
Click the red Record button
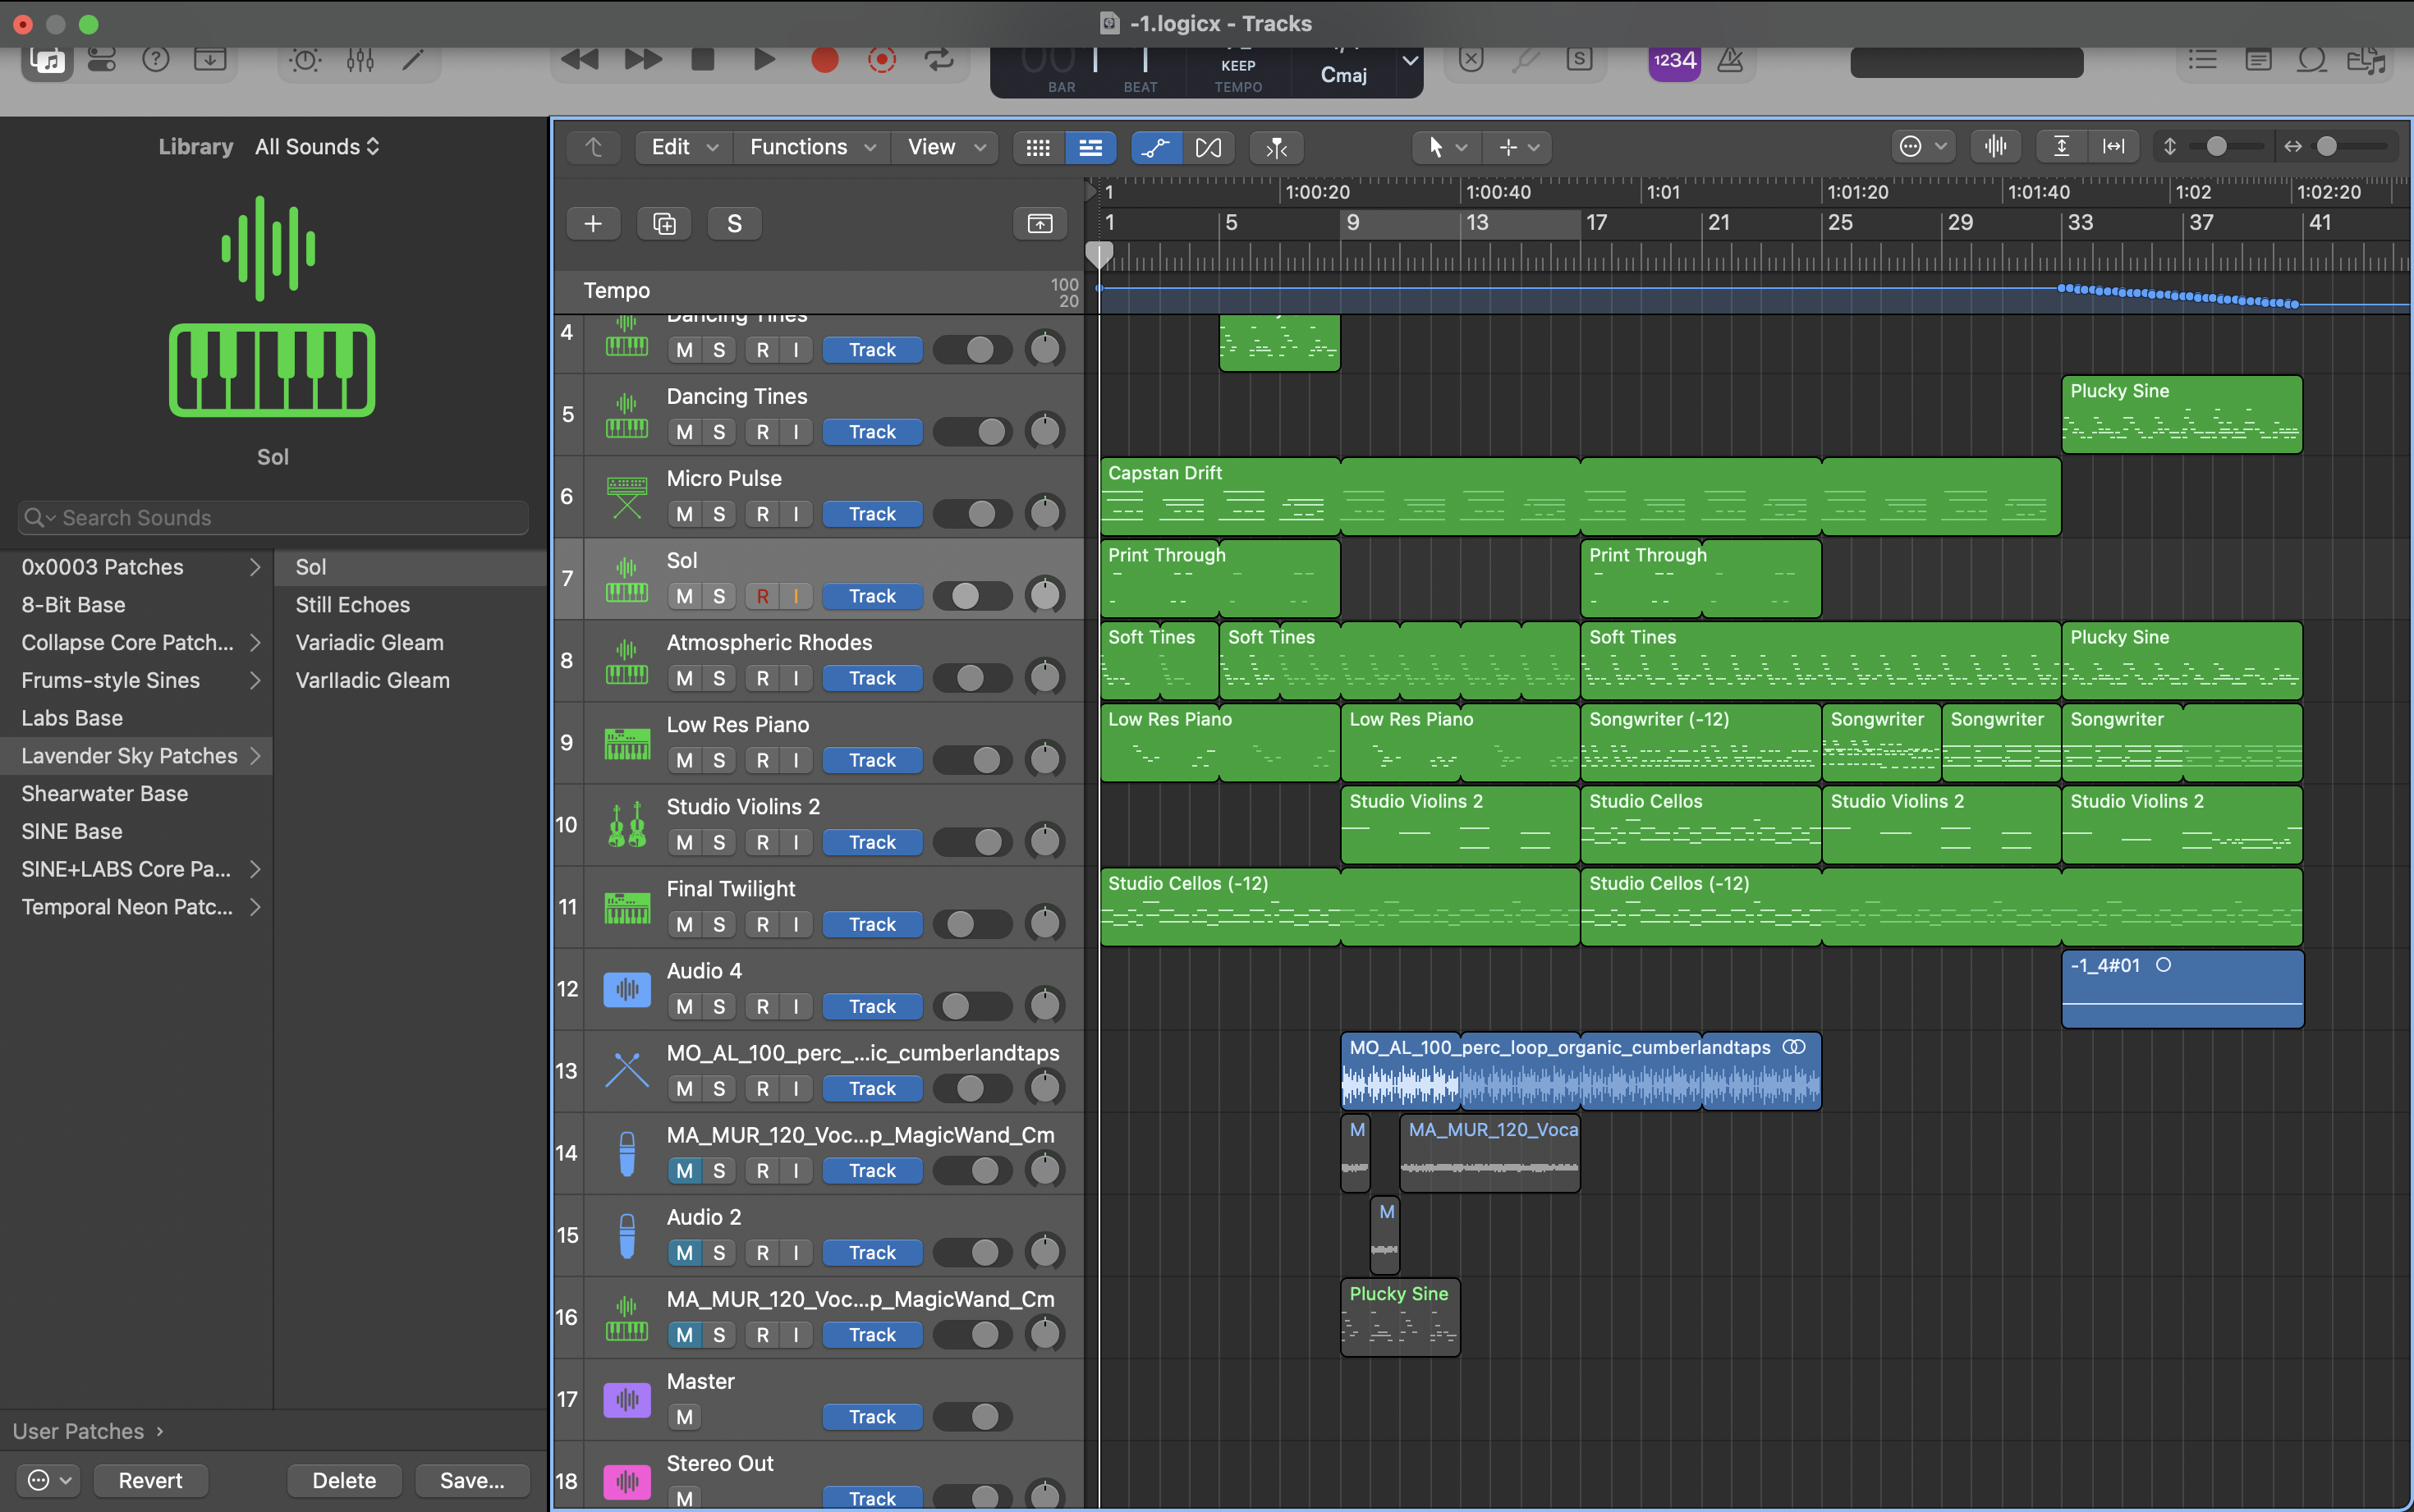coord(824,60)
